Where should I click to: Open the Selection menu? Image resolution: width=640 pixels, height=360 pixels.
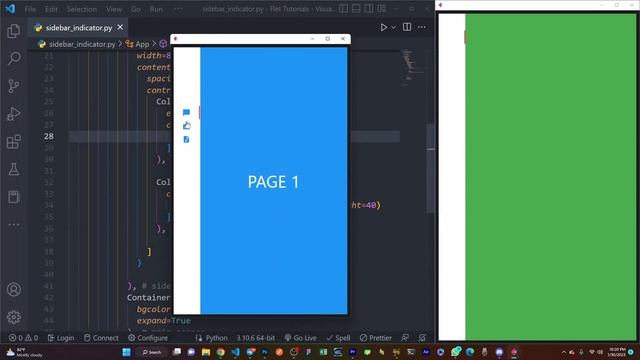[x=82, y=9]
